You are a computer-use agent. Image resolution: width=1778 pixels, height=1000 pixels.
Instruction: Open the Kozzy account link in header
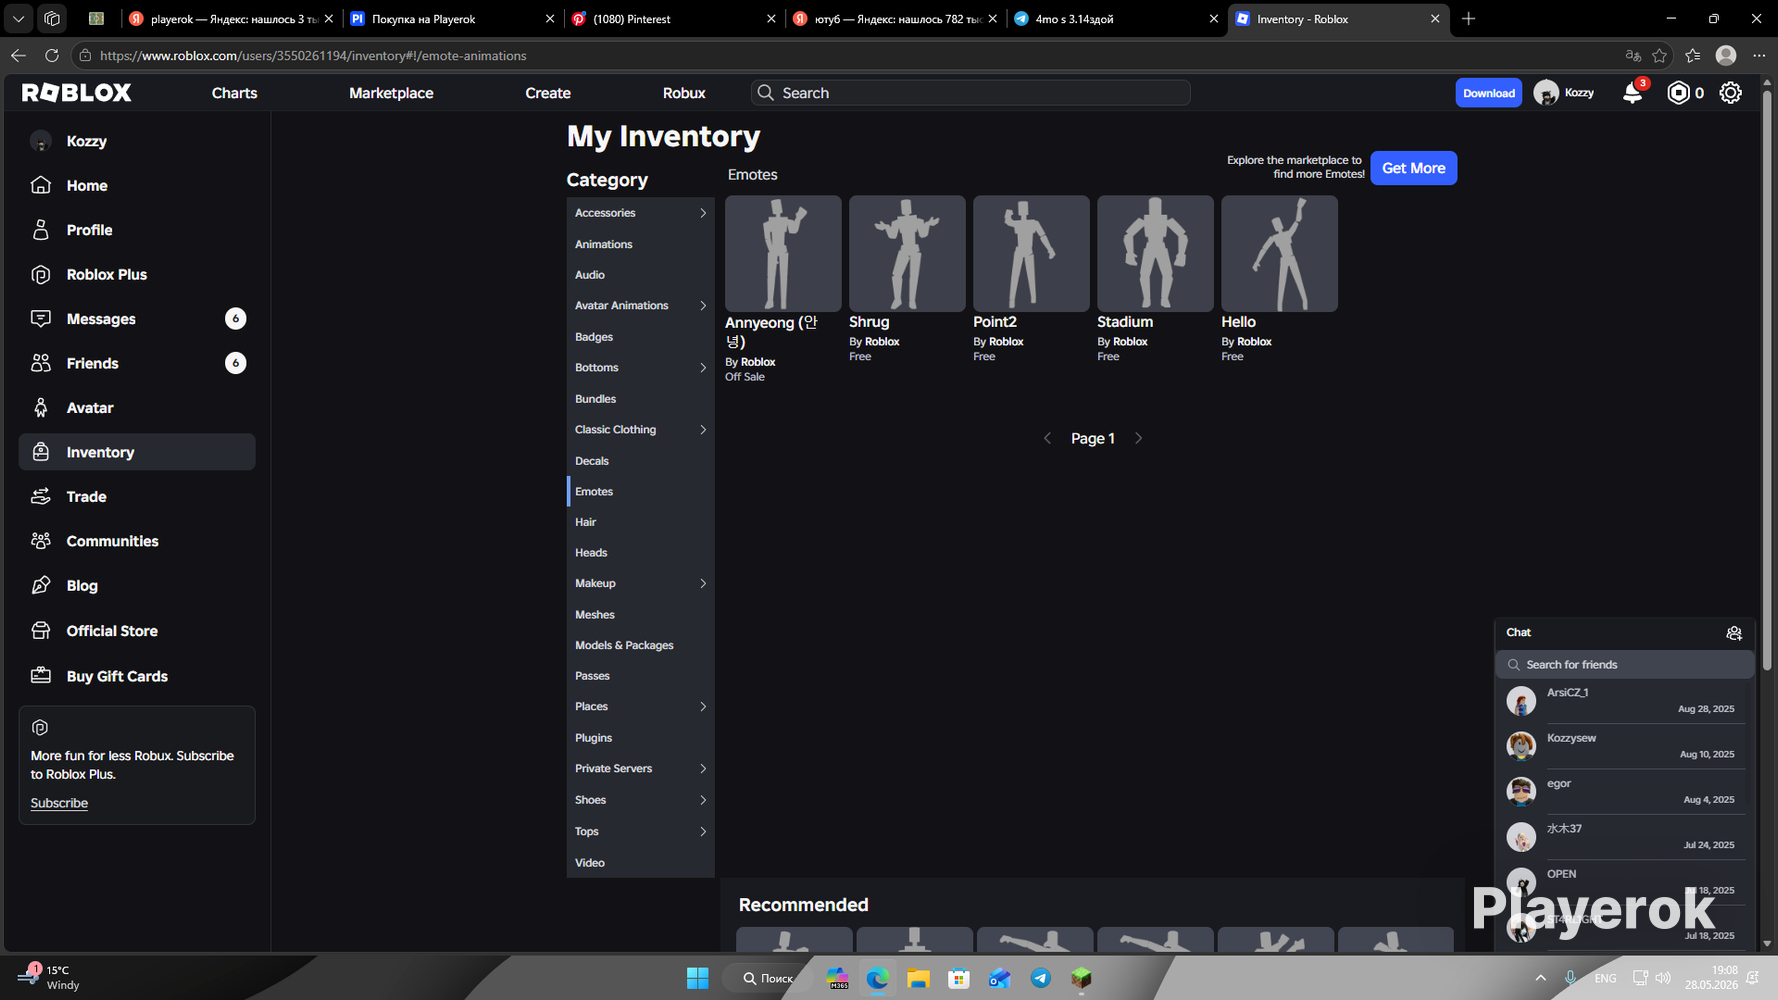pos(1564,93)
